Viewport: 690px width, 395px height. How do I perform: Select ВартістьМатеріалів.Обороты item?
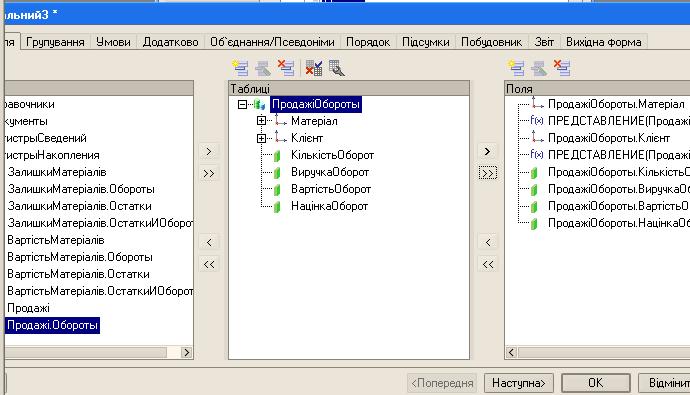click(x=80, y=257)
